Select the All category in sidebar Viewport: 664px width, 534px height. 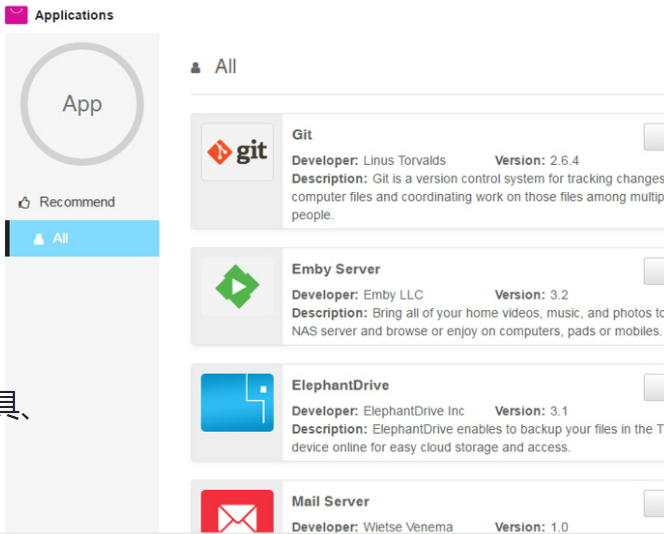82,239
